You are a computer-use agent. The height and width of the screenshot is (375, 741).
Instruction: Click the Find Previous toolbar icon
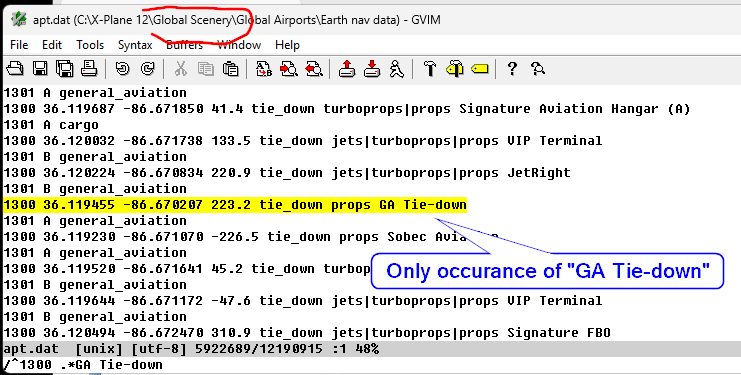click(314, 69)
